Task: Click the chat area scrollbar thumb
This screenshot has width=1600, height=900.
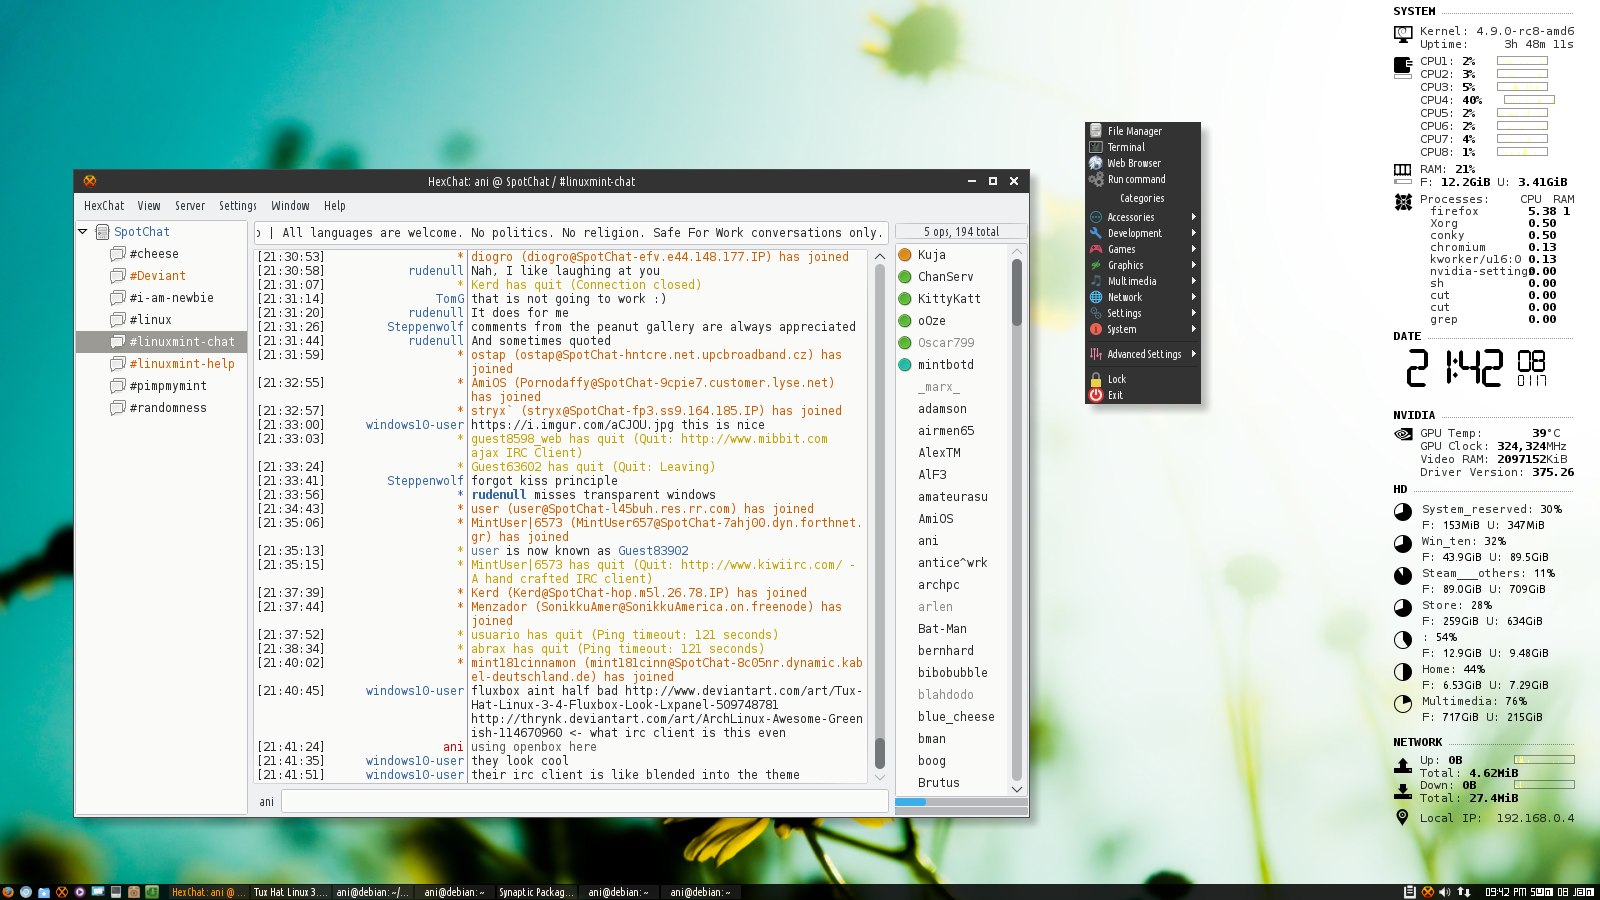Action: pyautogui.click(x=880, y=752)
